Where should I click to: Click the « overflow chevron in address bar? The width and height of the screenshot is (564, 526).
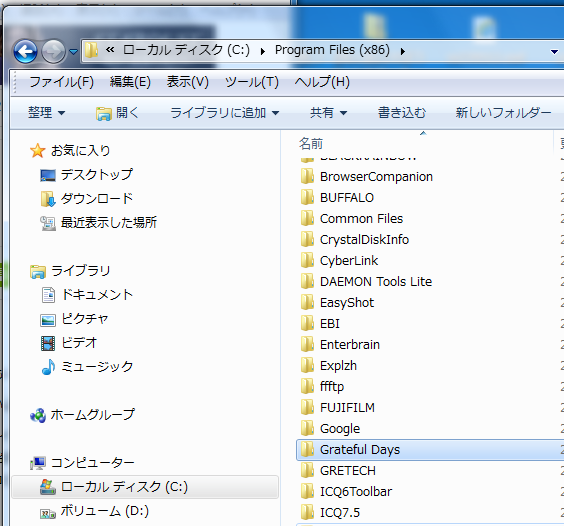click(110, 50)
